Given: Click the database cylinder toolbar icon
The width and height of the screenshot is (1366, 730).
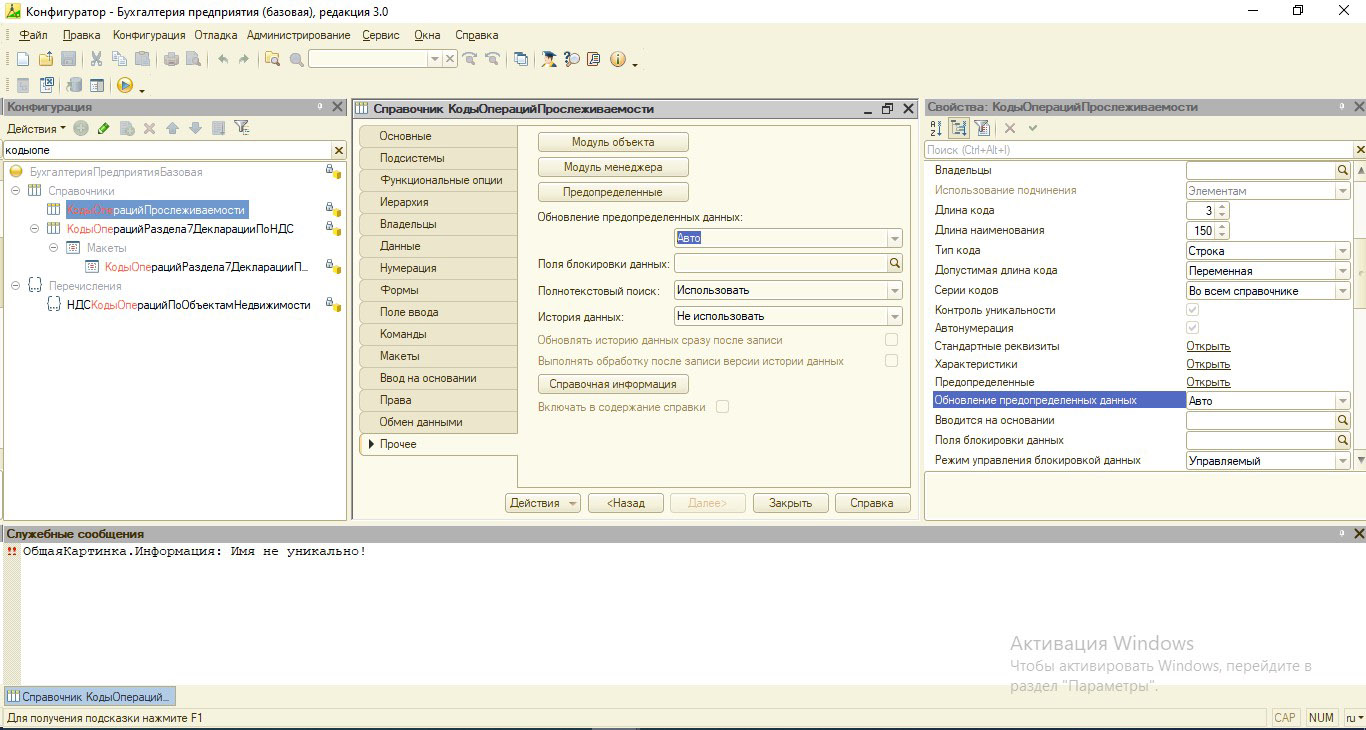Looking at the screenshot, I should point(74,86).
